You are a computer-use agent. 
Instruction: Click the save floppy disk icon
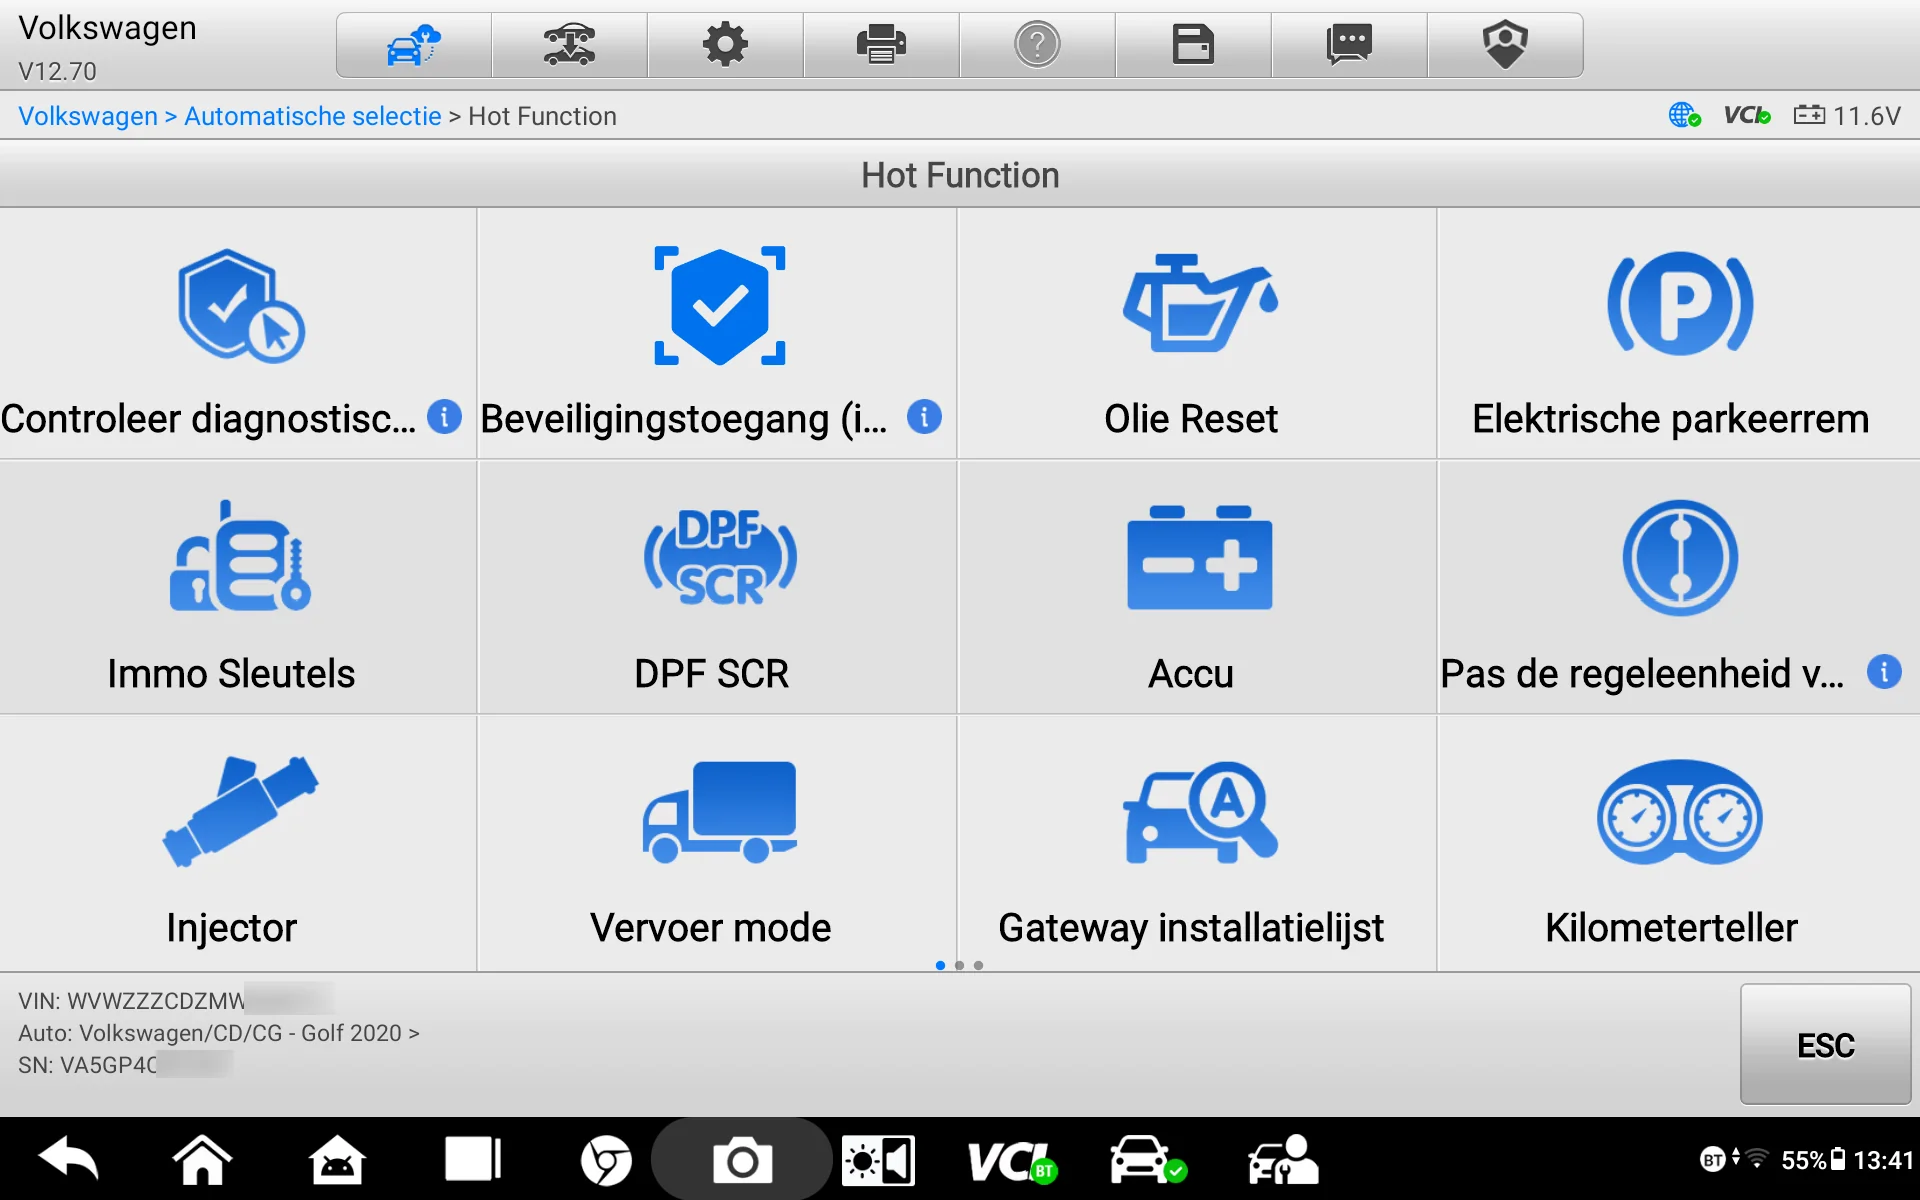1194,45
